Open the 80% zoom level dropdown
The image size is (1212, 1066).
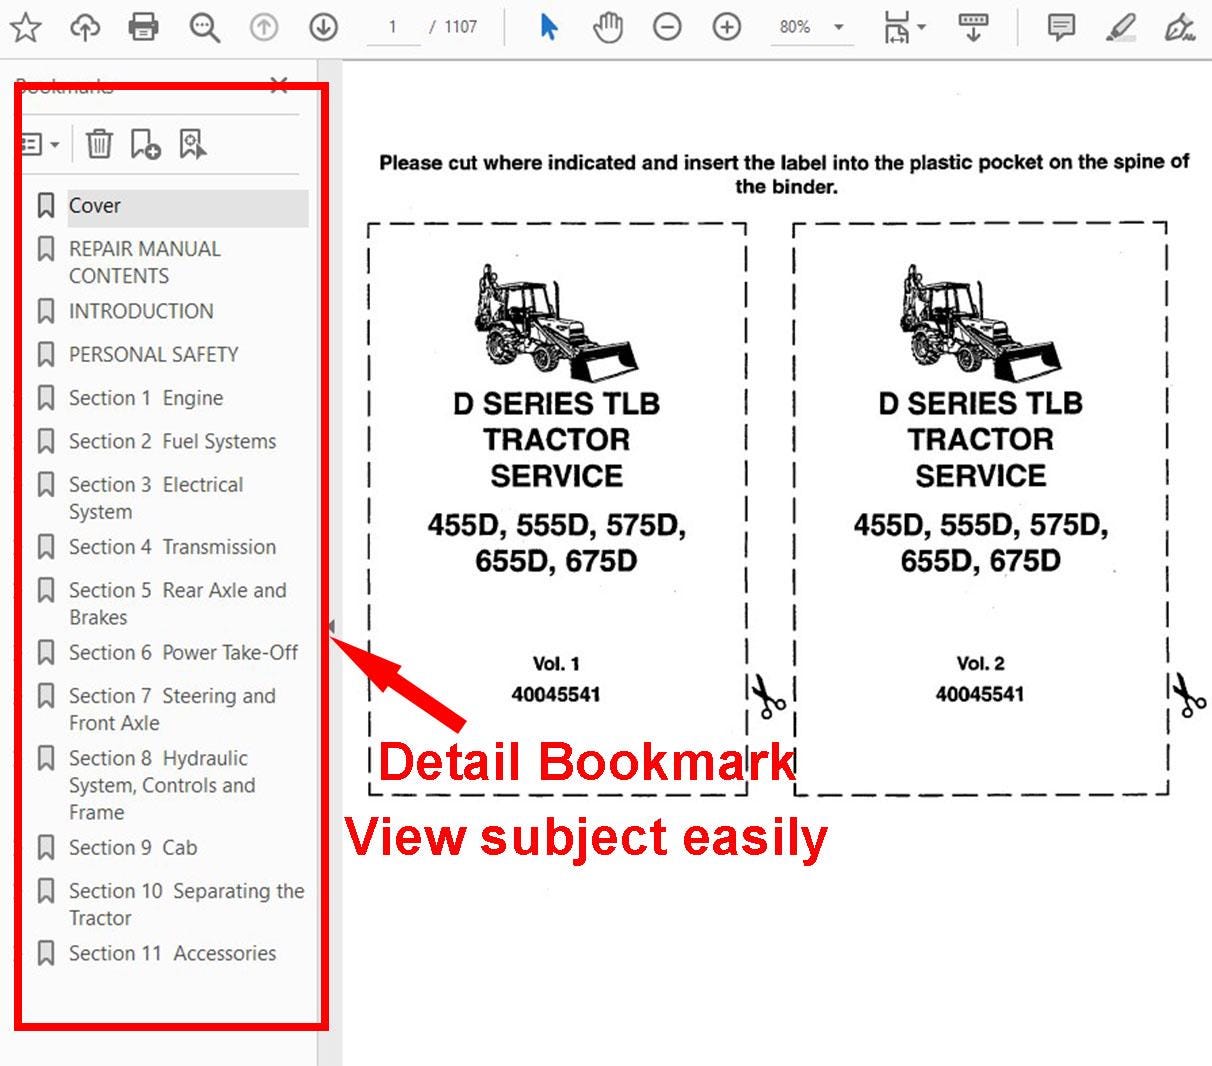tap(812, 27)
